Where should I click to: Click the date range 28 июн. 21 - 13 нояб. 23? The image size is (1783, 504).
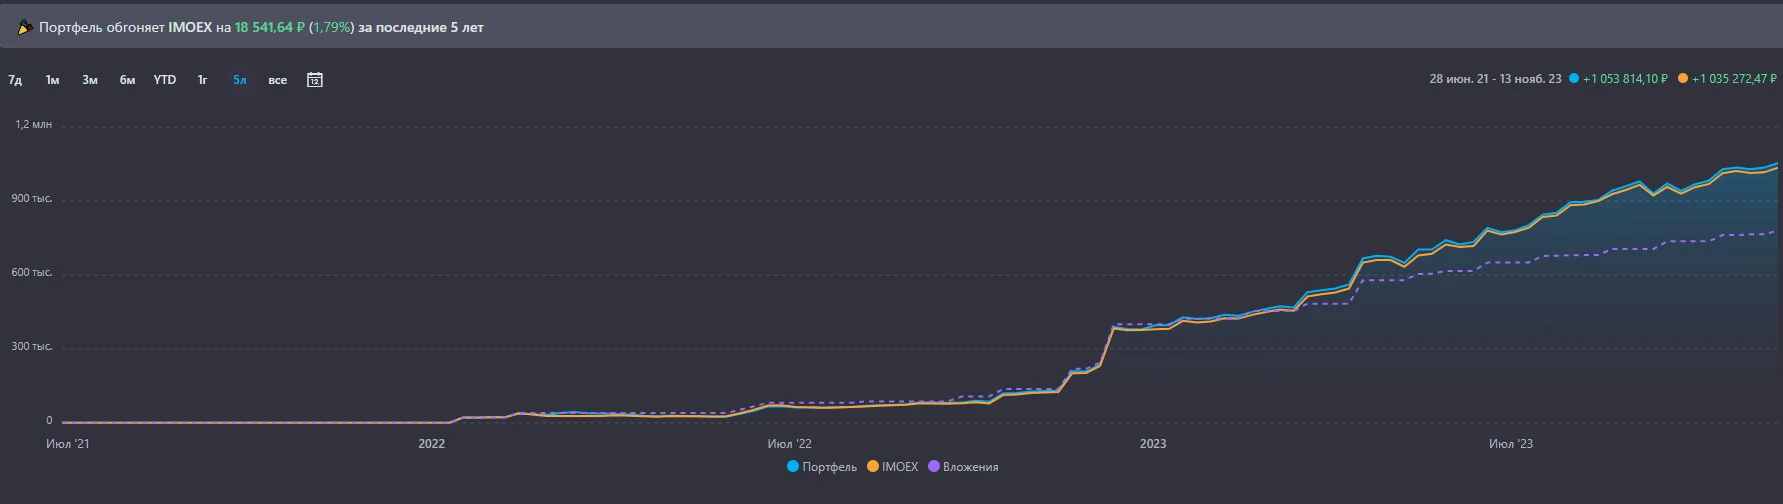(x=1495, y=79)
